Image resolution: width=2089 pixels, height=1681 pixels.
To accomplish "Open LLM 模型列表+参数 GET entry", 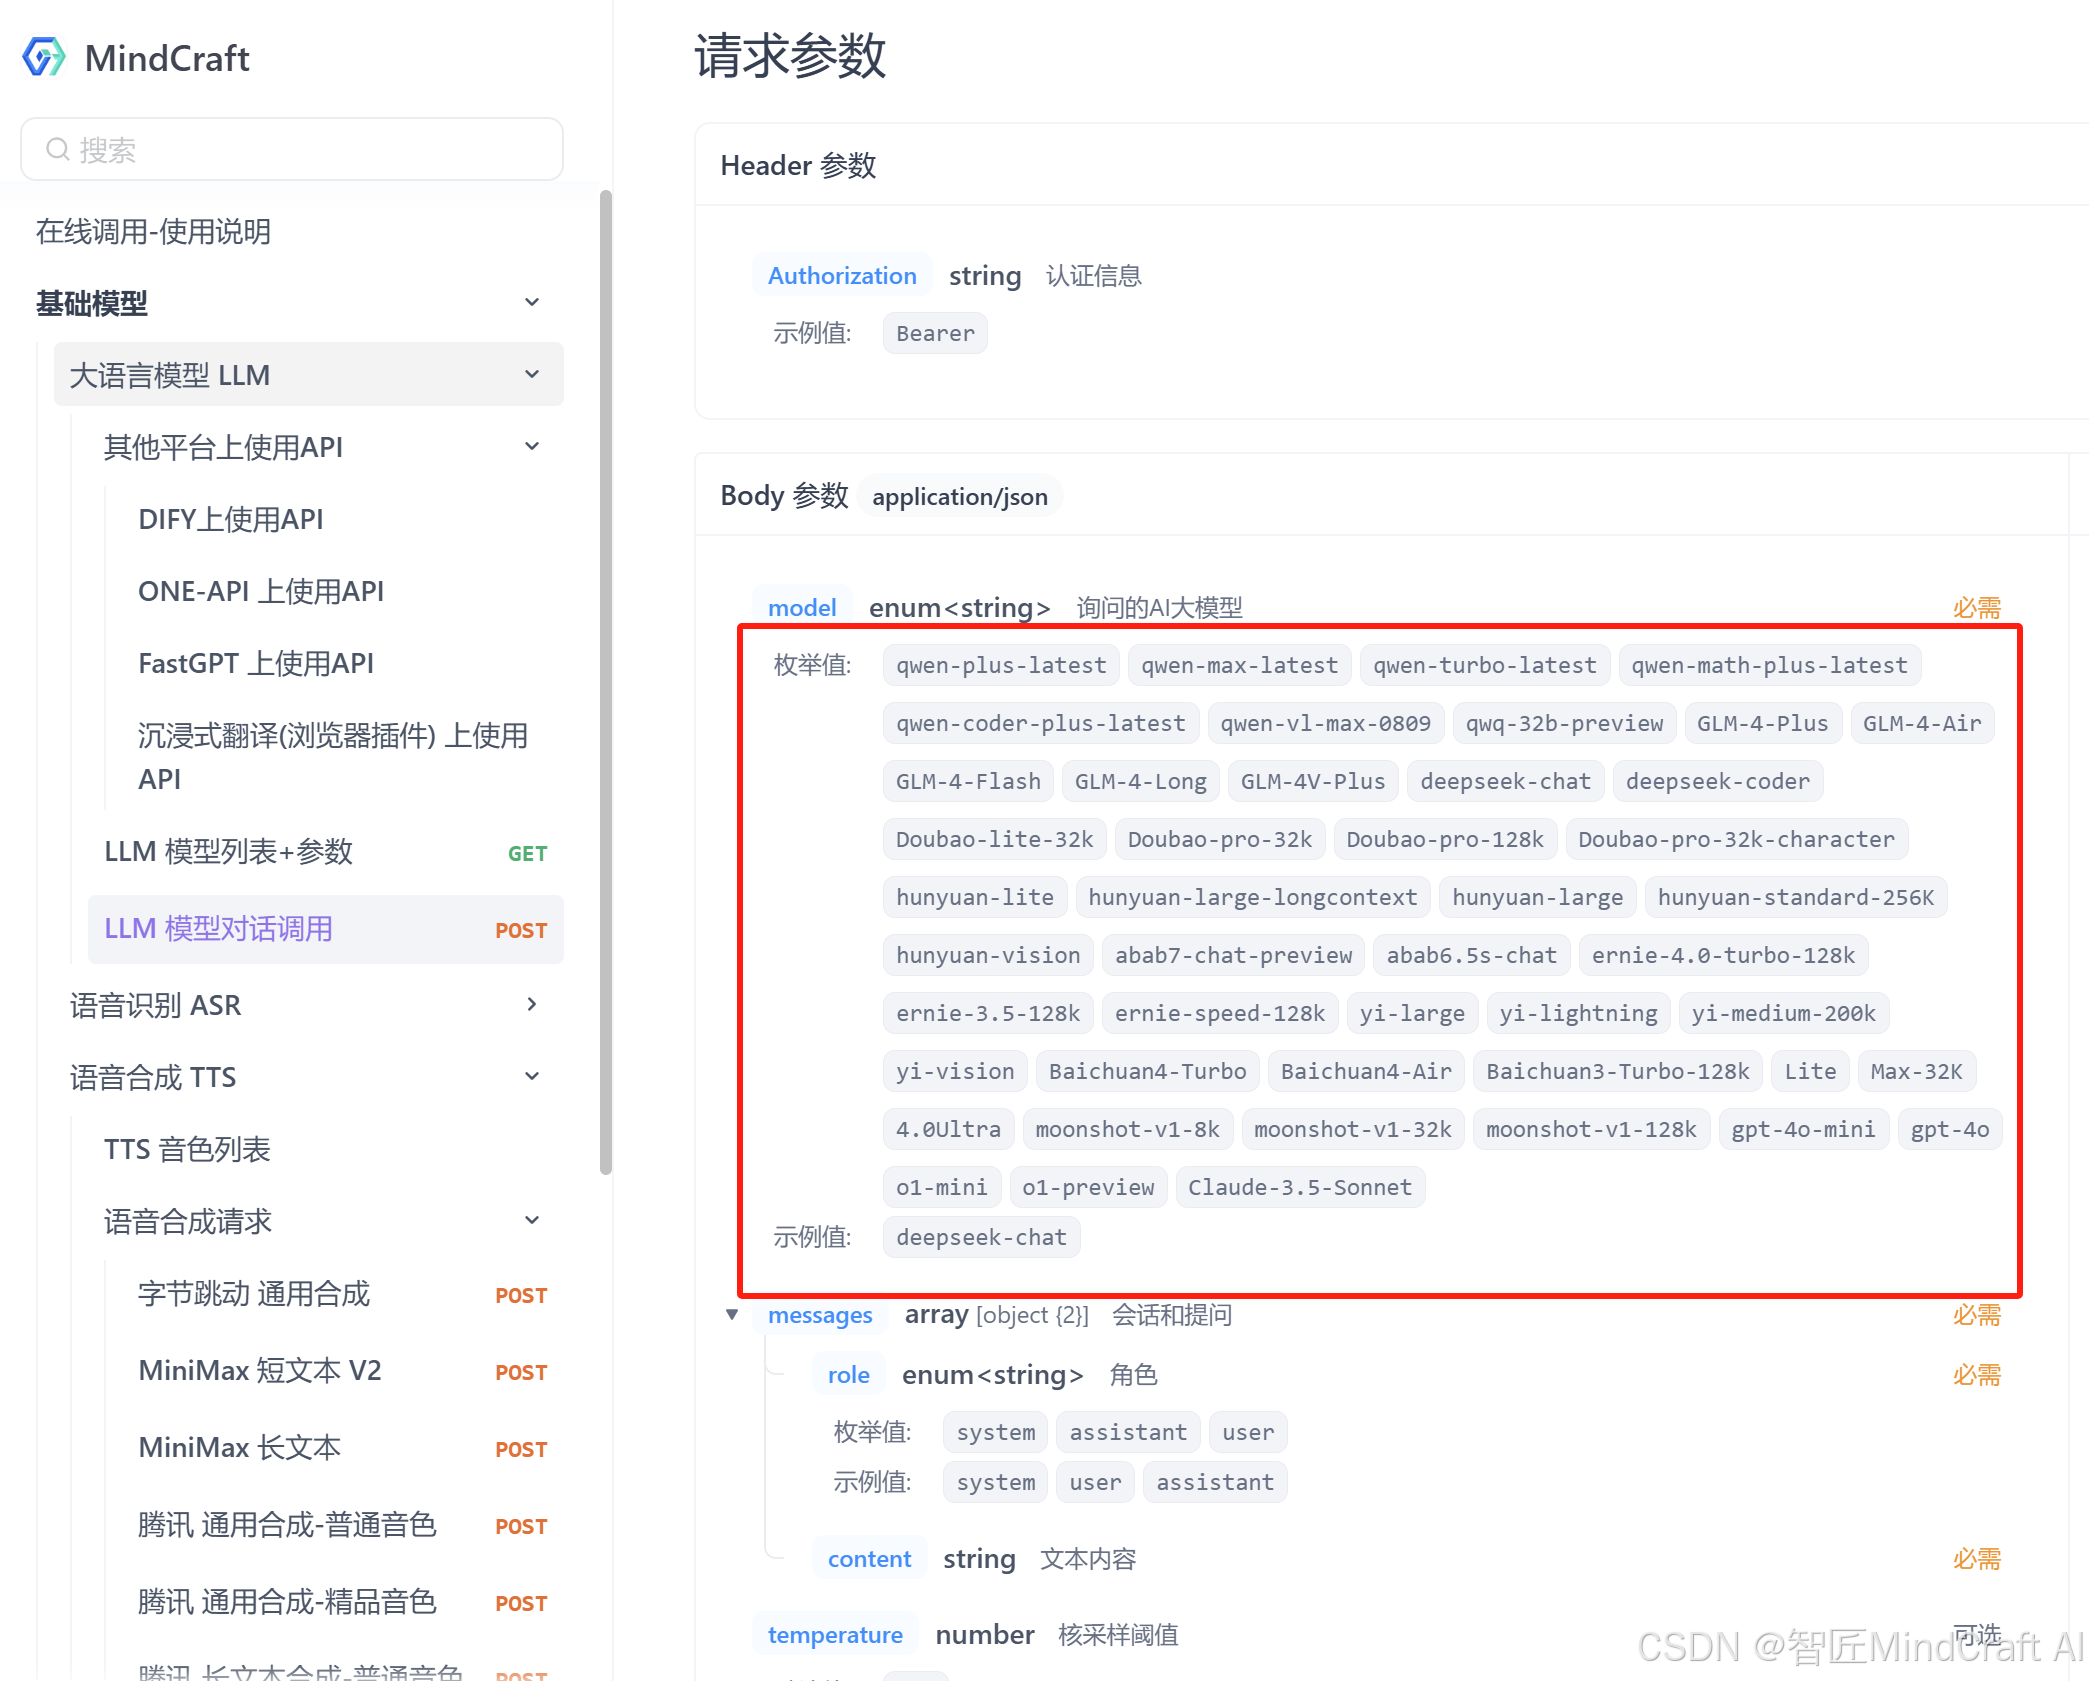I will click(x=229, y=852).
